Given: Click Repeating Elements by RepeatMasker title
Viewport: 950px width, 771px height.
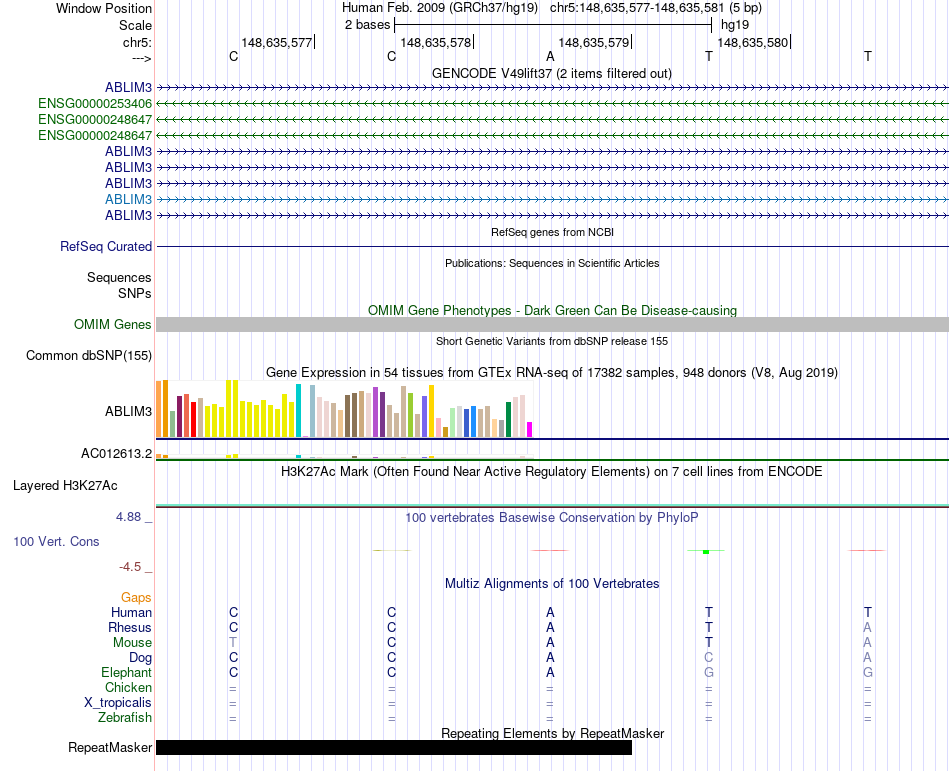Looking at the screenshot, I should (x=553, y=733).
